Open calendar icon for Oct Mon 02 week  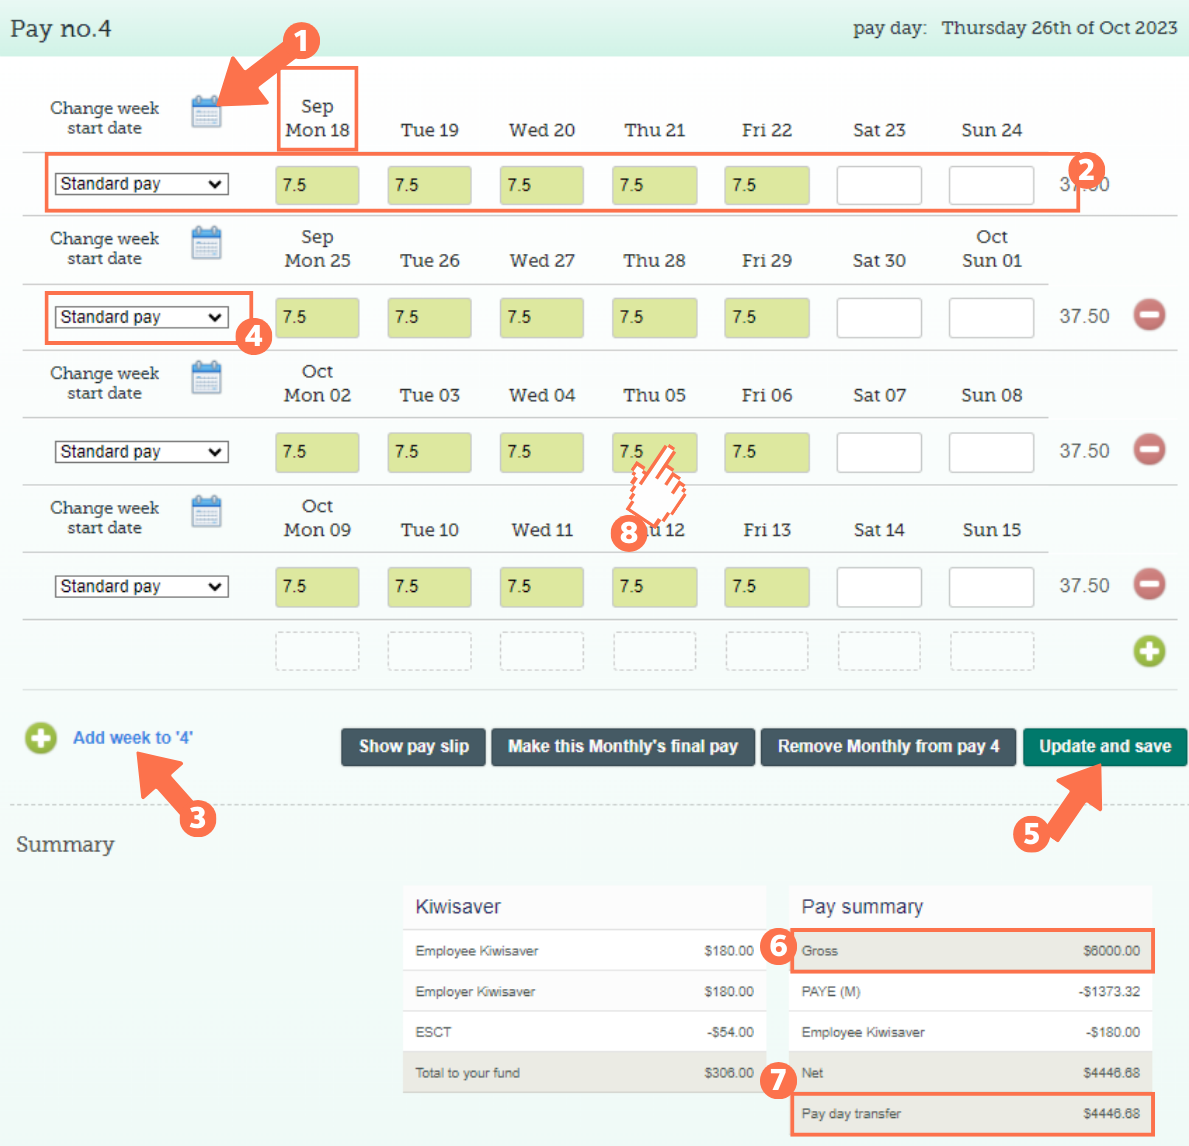[206, 378]
